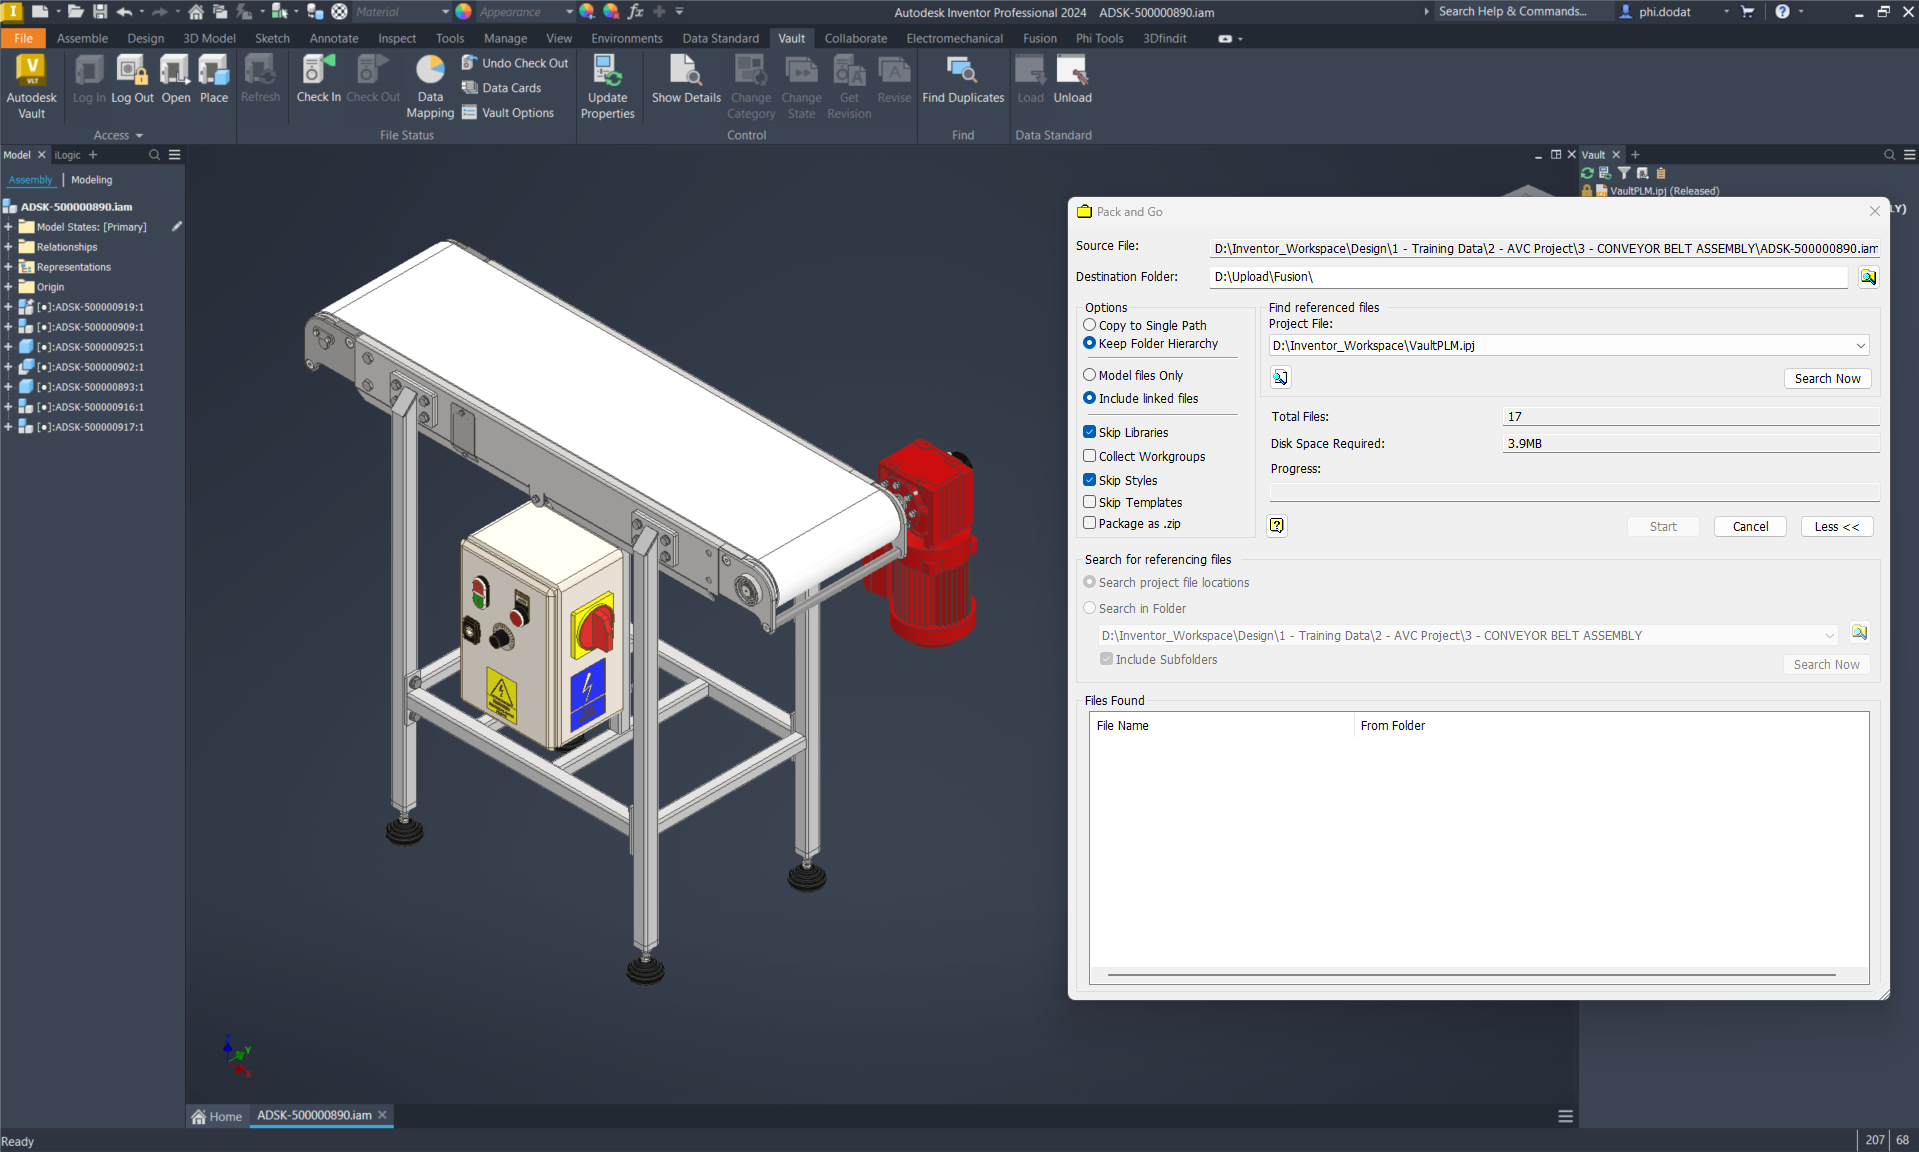The width and height of the screenshot is (1919, 1152).
Task: Click the Log Out vault icon
Action: pyautogui.click(x=132, y=80)
